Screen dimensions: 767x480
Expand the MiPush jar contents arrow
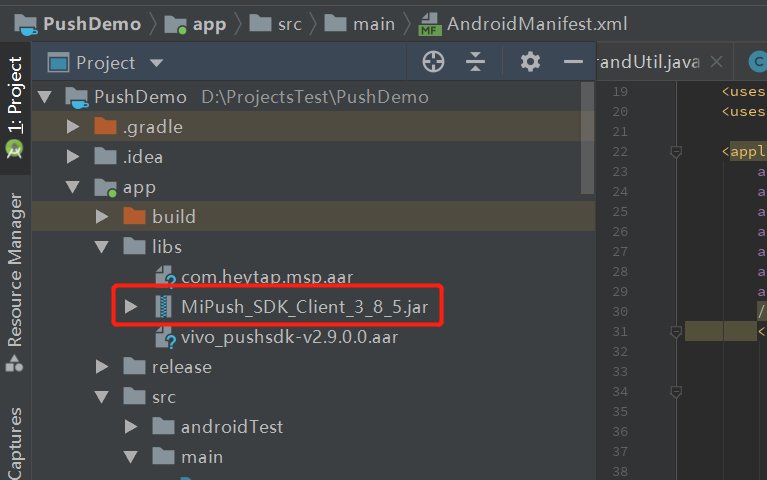pyautogui.click(x=130, y=307)
